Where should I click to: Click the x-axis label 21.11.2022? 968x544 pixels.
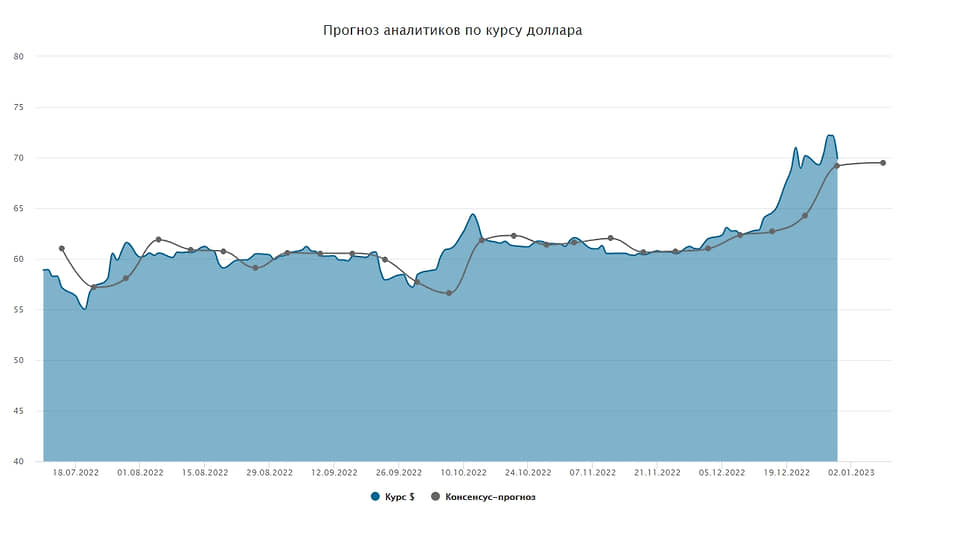657,473
